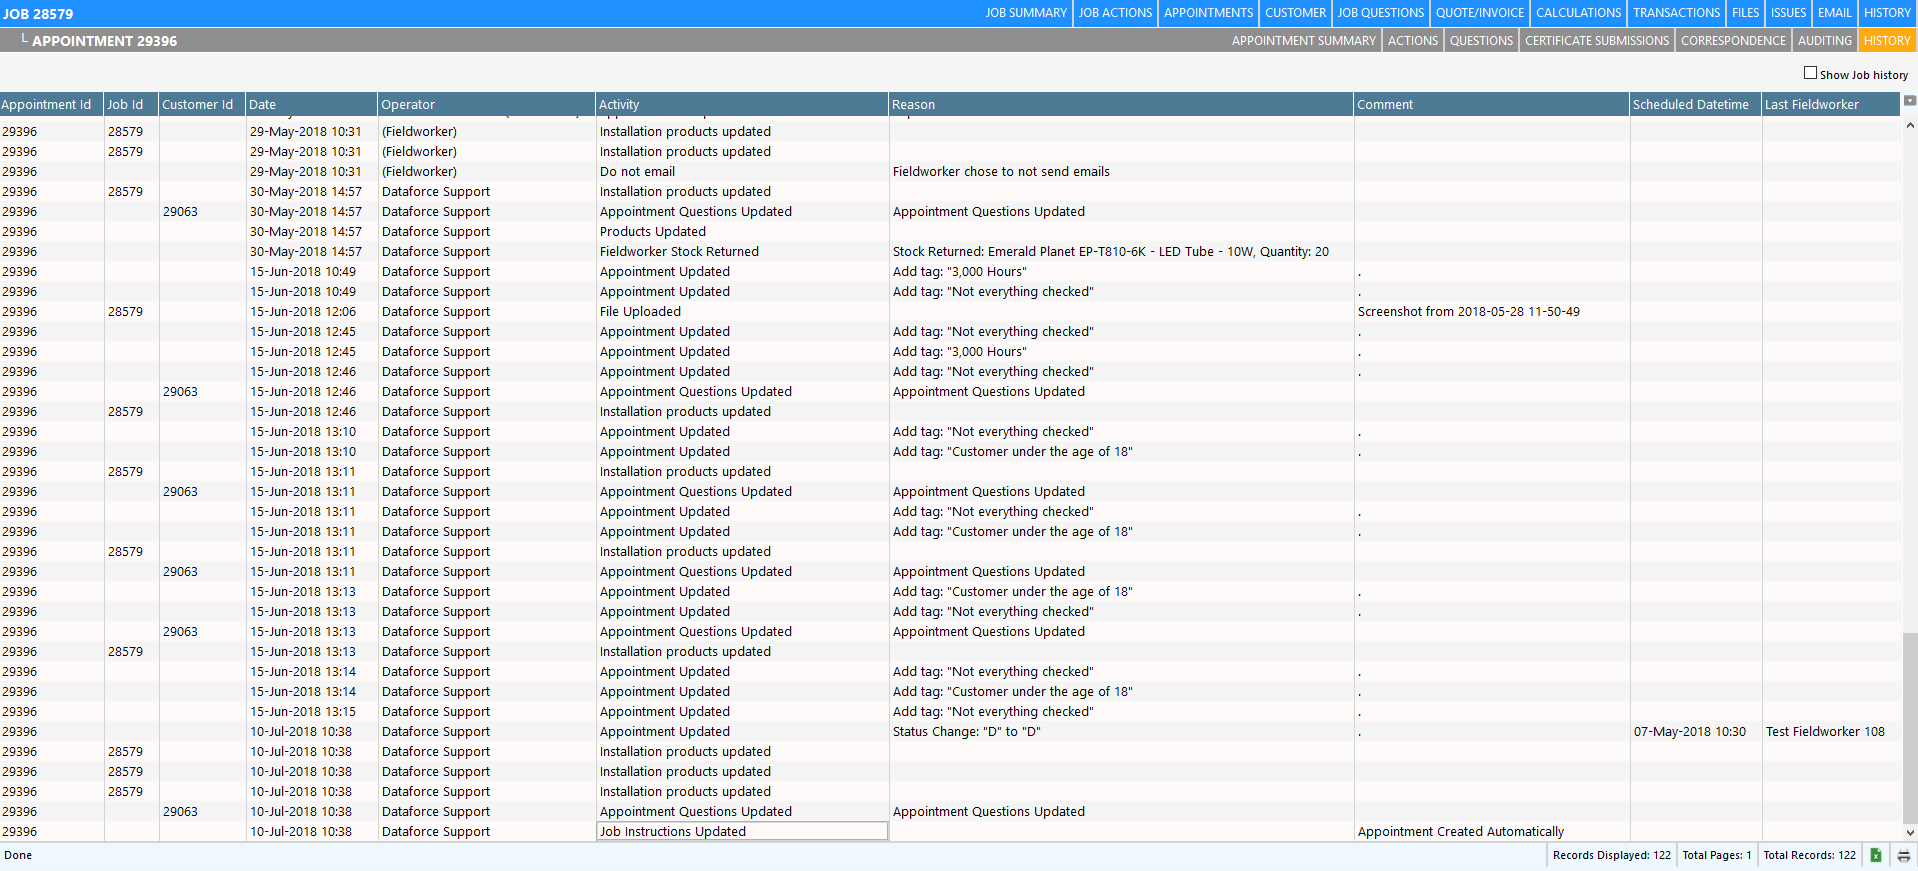Sort by the Date column header
This screenshot has height=871, width=1918.
click(x=311, y=105)
